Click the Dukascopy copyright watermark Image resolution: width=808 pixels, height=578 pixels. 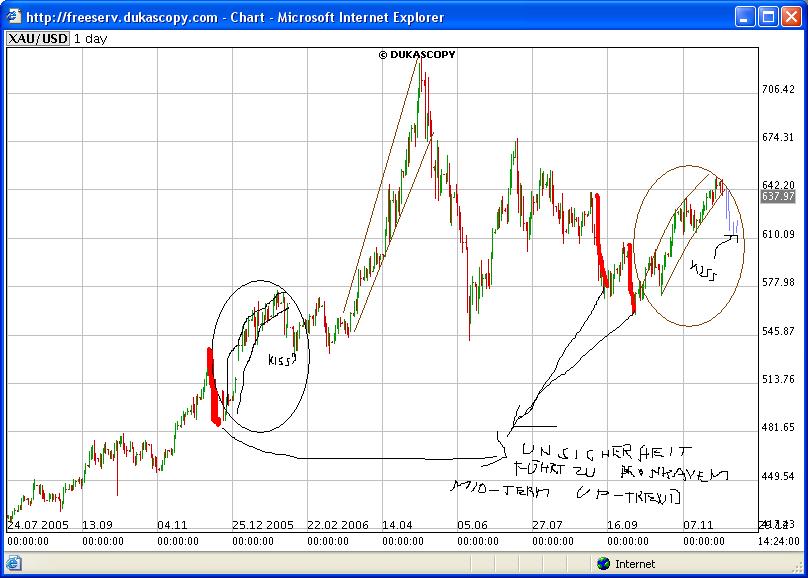(416, 55)
